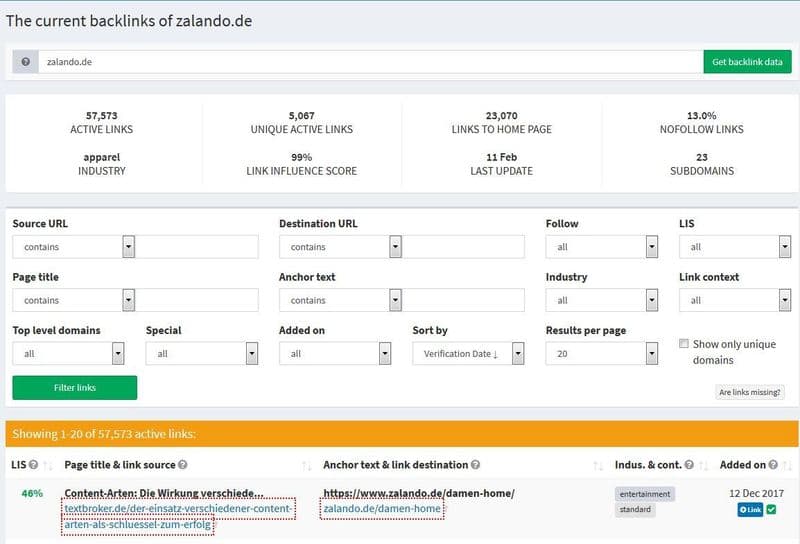Screen dimensions: 800x544
Task: Click the Anchor text input field
Action: pyautogui.click(x=463, y=300)
